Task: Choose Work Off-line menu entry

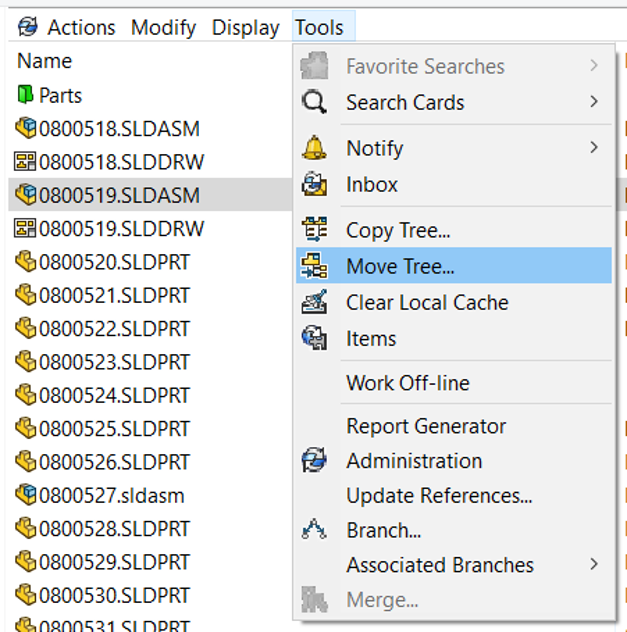Action: coord(407,383)
